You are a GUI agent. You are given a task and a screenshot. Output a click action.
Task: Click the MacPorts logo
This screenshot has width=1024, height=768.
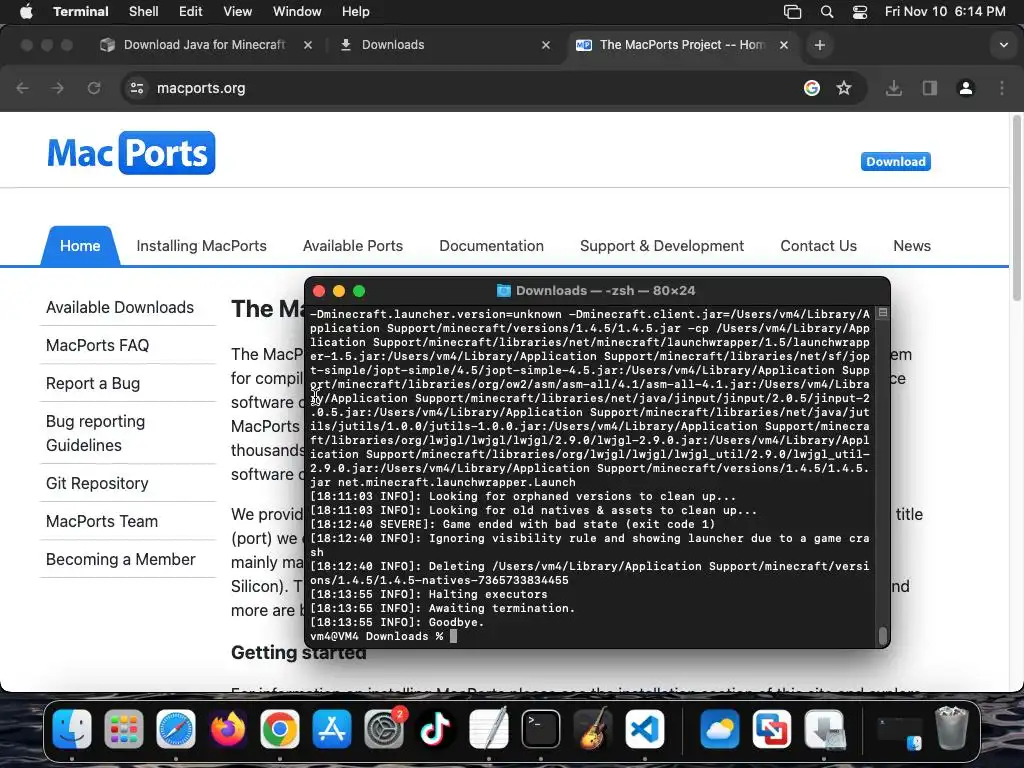[x=131, y=153]
